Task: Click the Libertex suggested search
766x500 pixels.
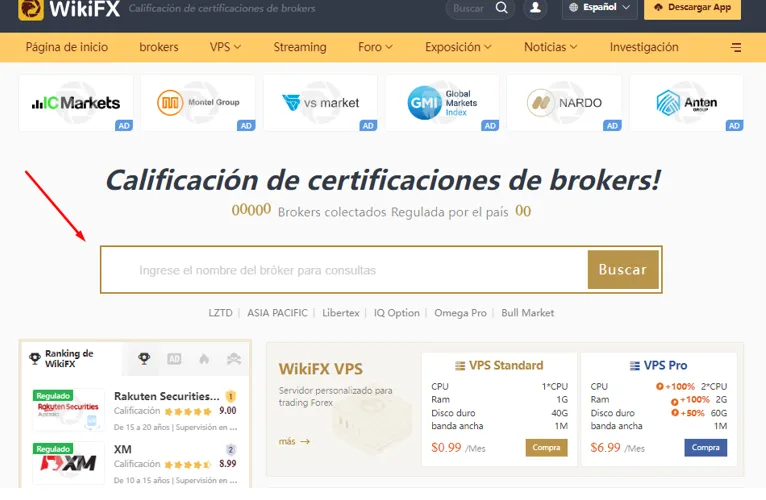Action: click(x=340, y=313)
